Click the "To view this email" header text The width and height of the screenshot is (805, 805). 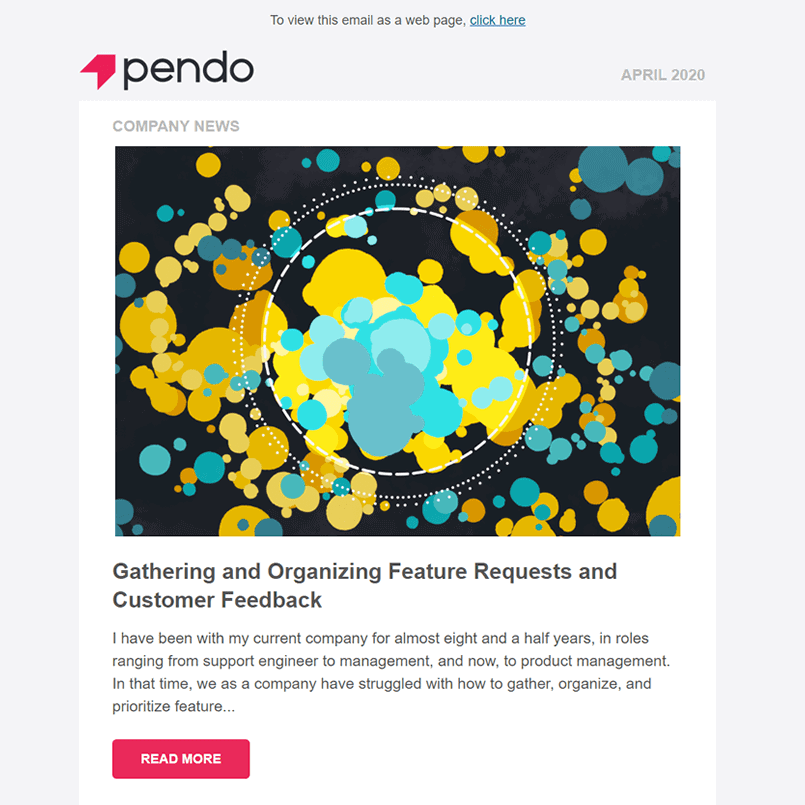(368, 20)
